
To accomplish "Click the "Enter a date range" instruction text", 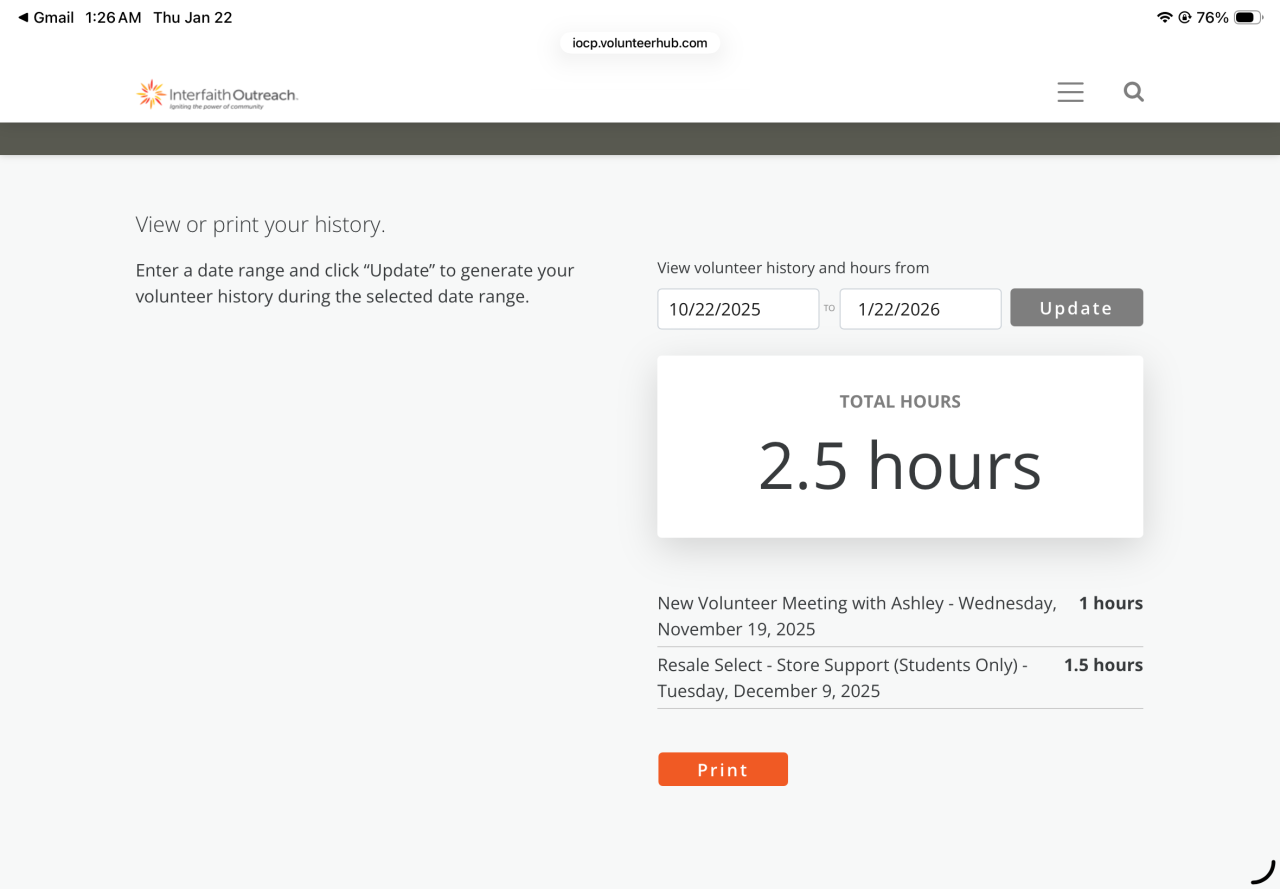I will (355, 284).
